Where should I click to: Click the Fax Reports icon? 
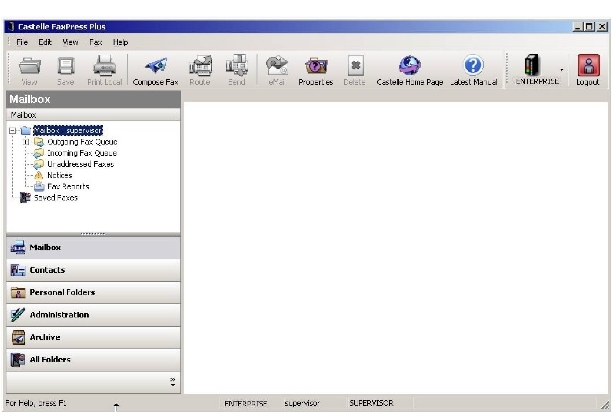tap(39, 186)
